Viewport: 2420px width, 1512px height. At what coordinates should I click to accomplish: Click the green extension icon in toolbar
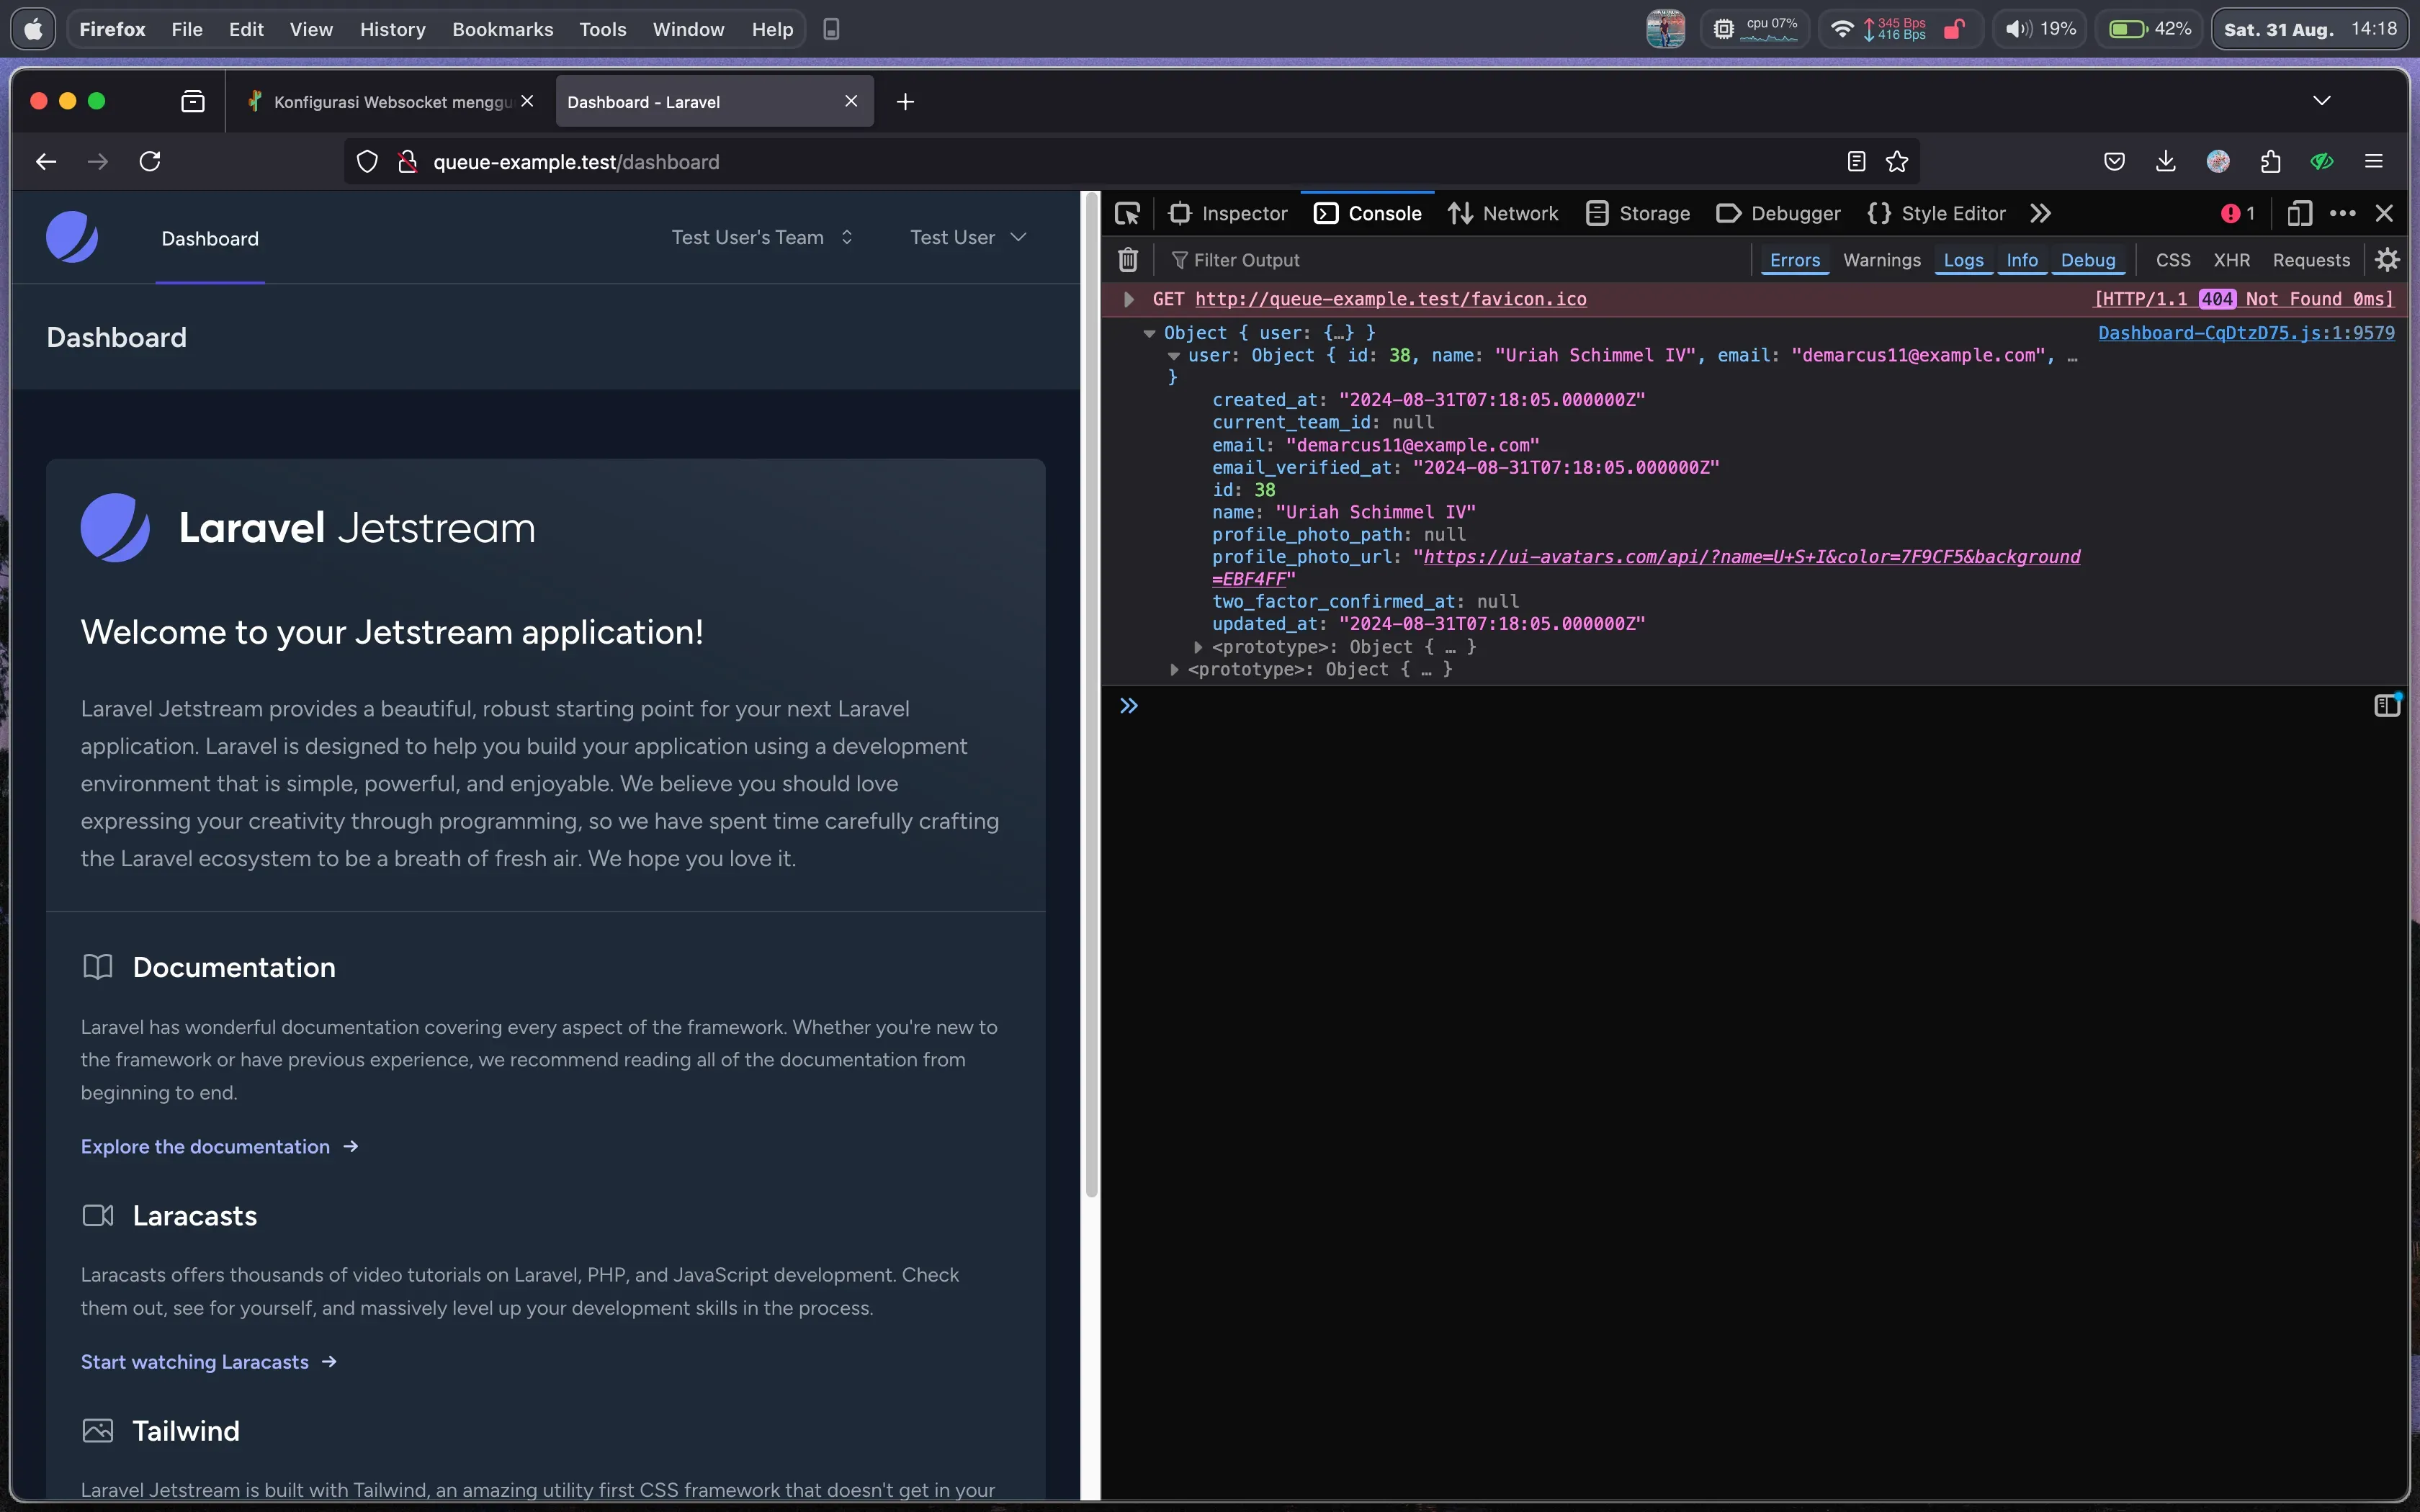pyautogui.click(x=2322, y=161)
